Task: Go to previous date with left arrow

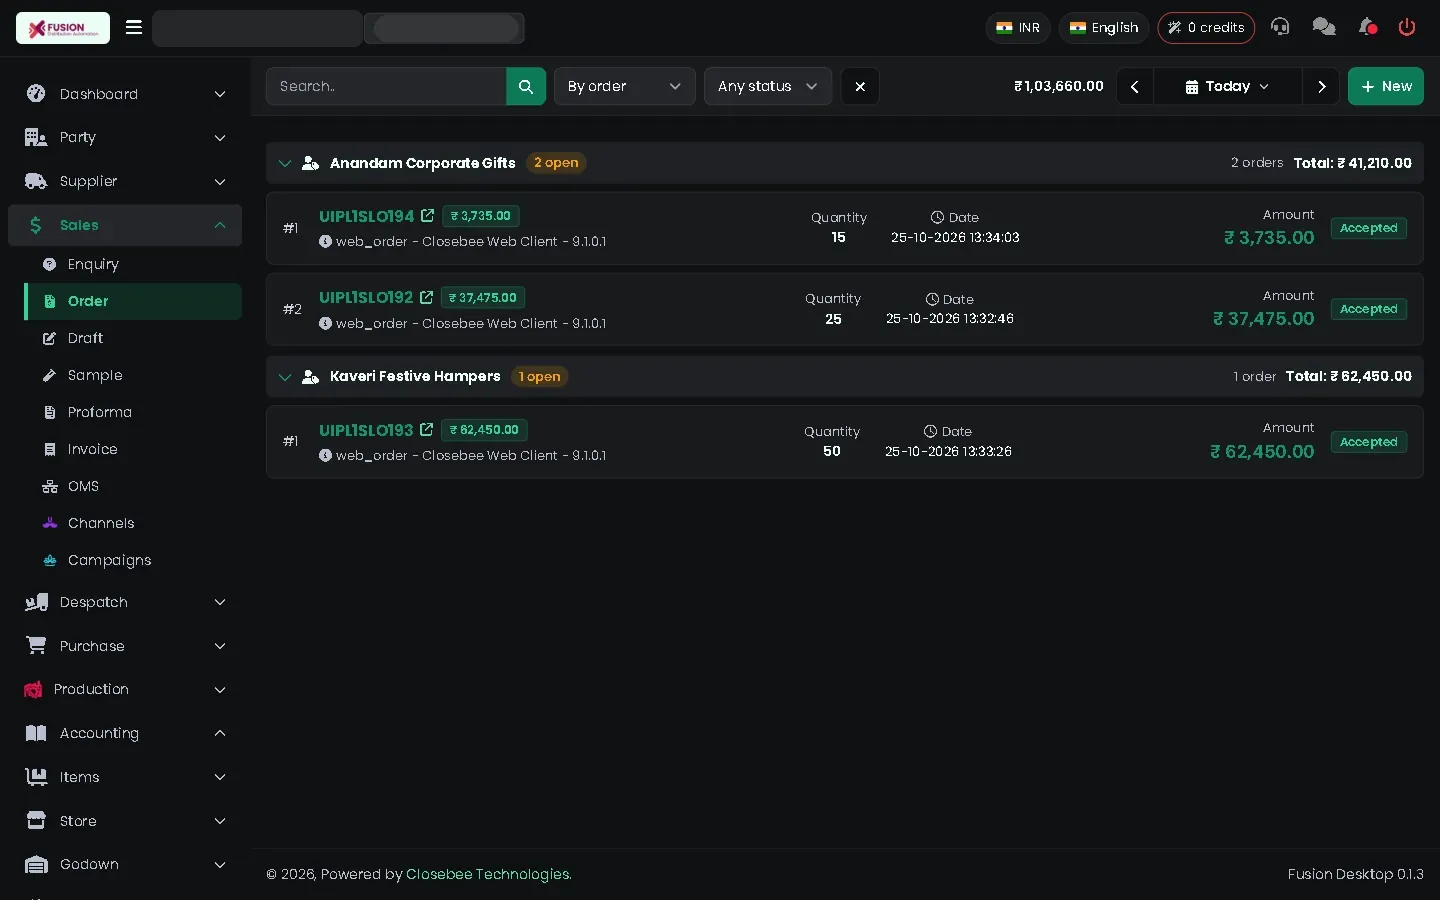Action: pos(1135,86)
